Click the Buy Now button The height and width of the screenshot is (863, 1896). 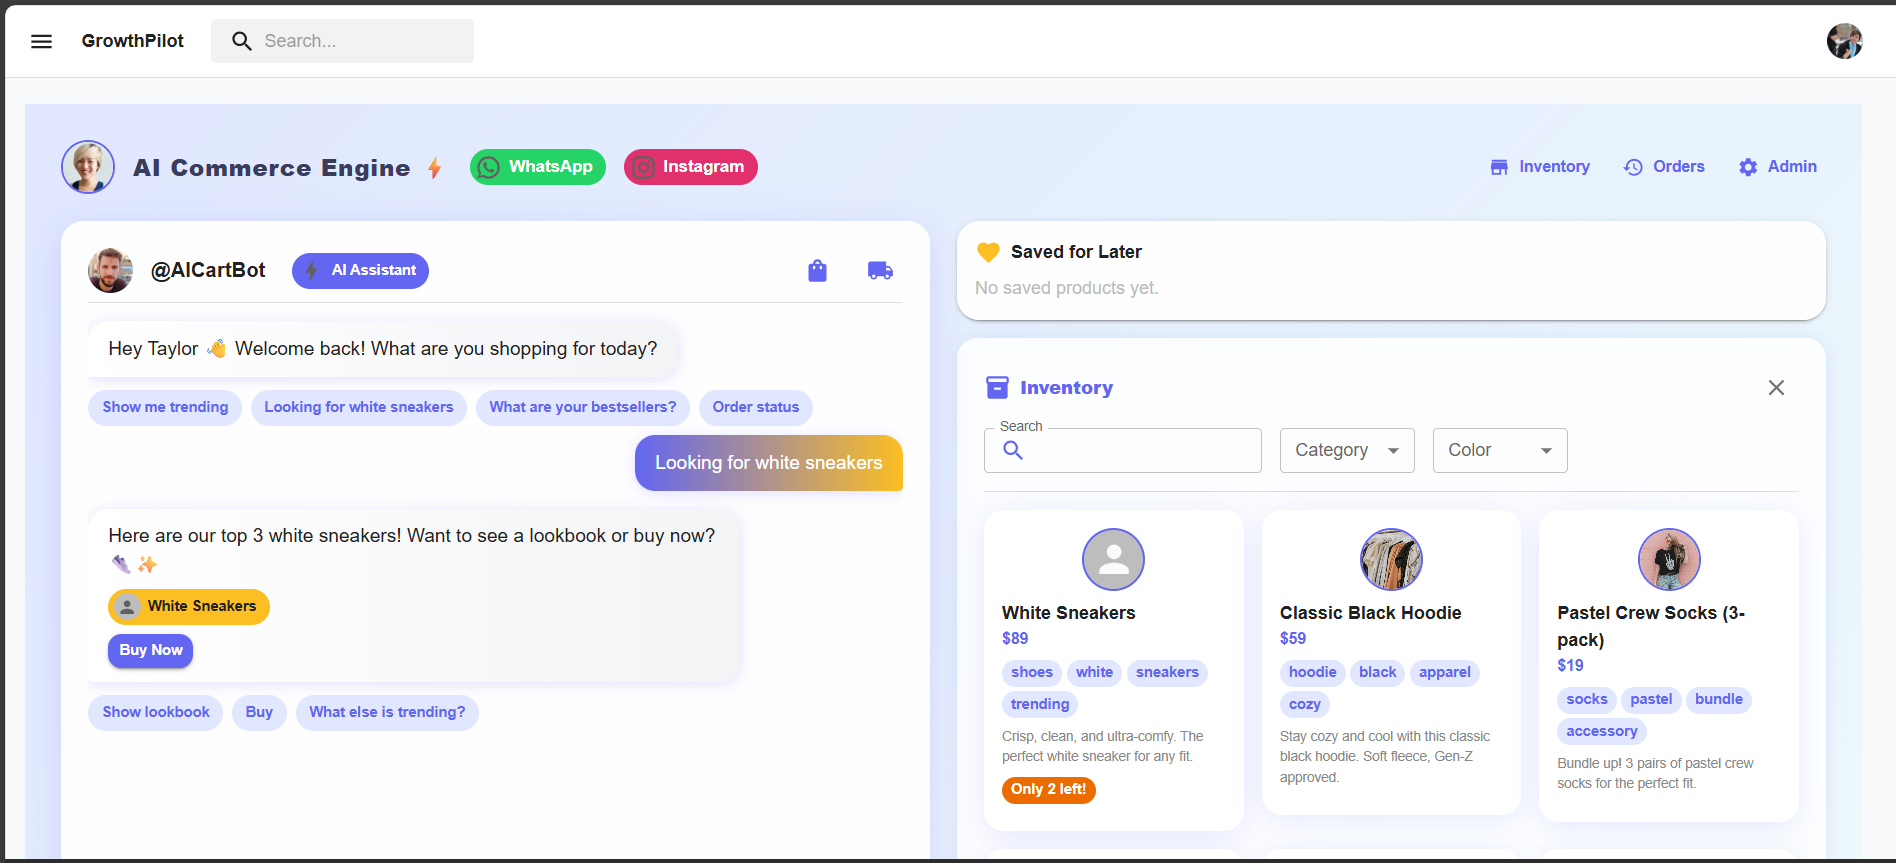coord(151,651)
